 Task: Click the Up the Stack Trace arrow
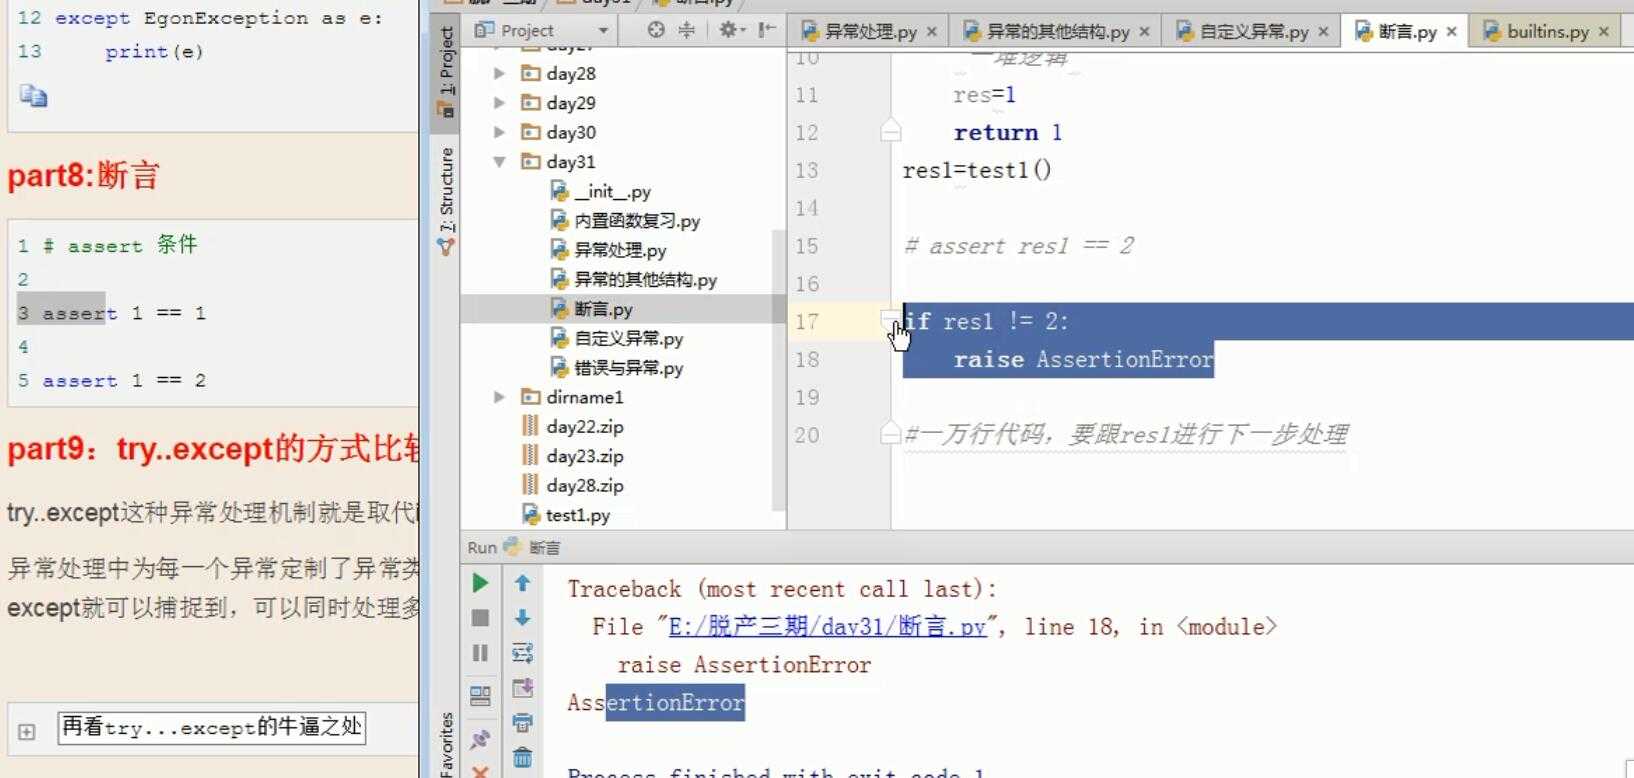tap(522, 583)
